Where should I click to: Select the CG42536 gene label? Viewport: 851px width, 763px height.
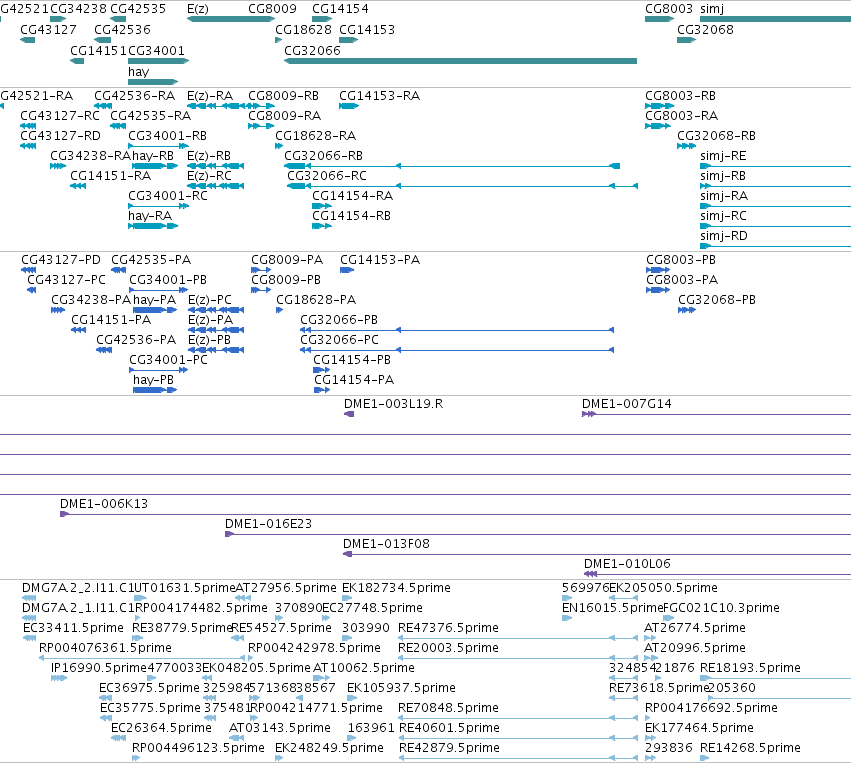122,29
